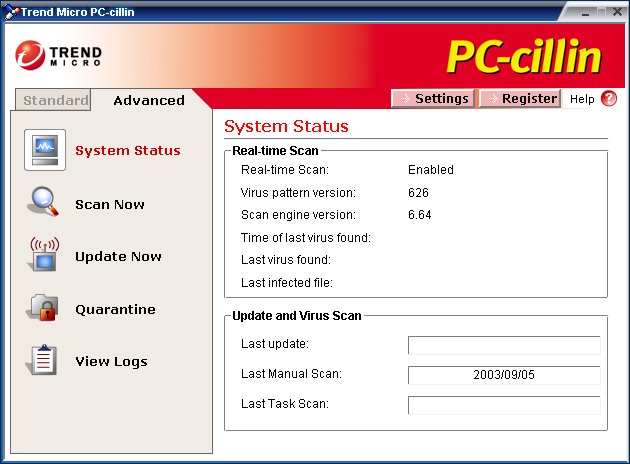This screenshot has width=630, height=464.
Task: Click the 'Update and Virus Scan' group title
Action: [297, 316]
